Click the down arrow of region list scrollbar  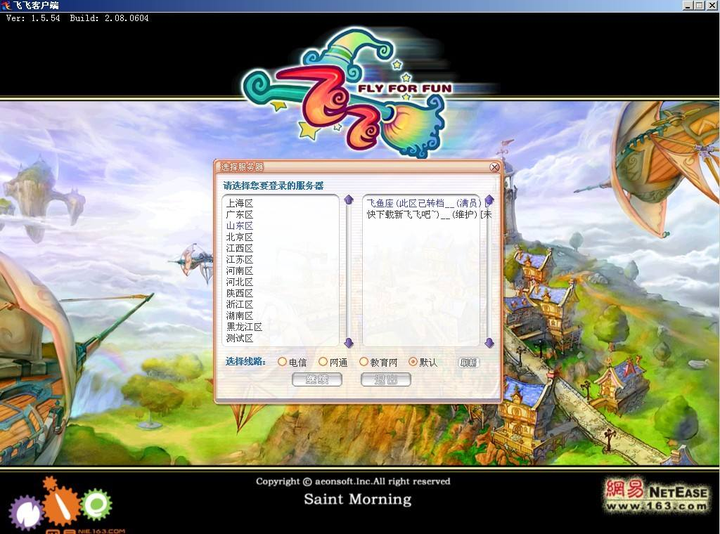point(349,343)
